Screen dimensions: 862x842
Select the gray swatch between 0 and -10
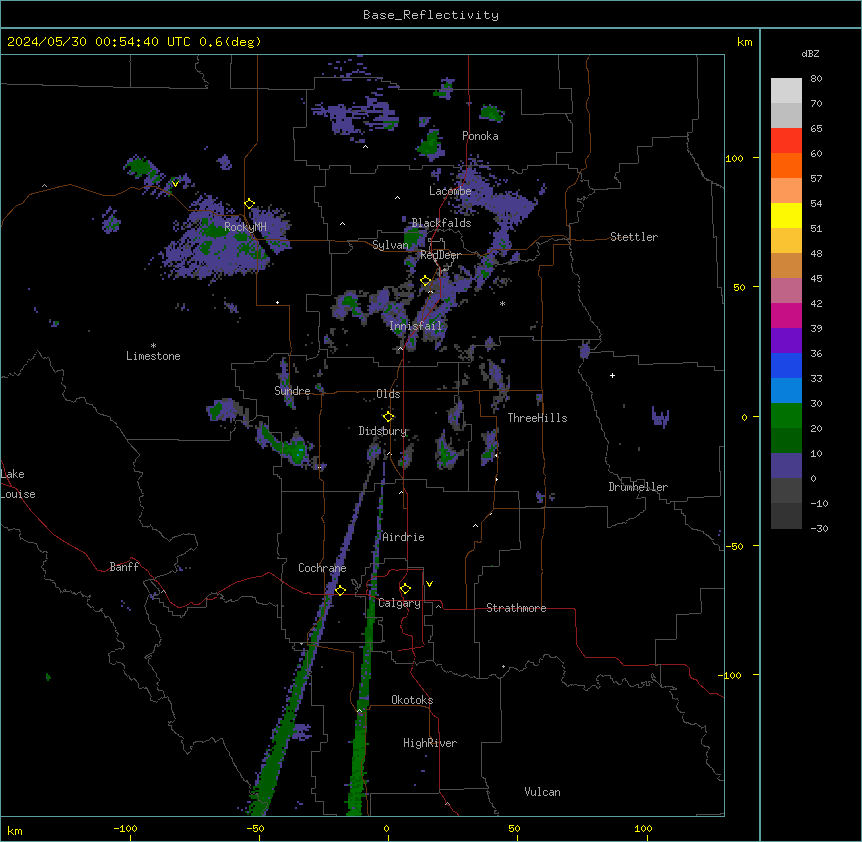(786, 491)
